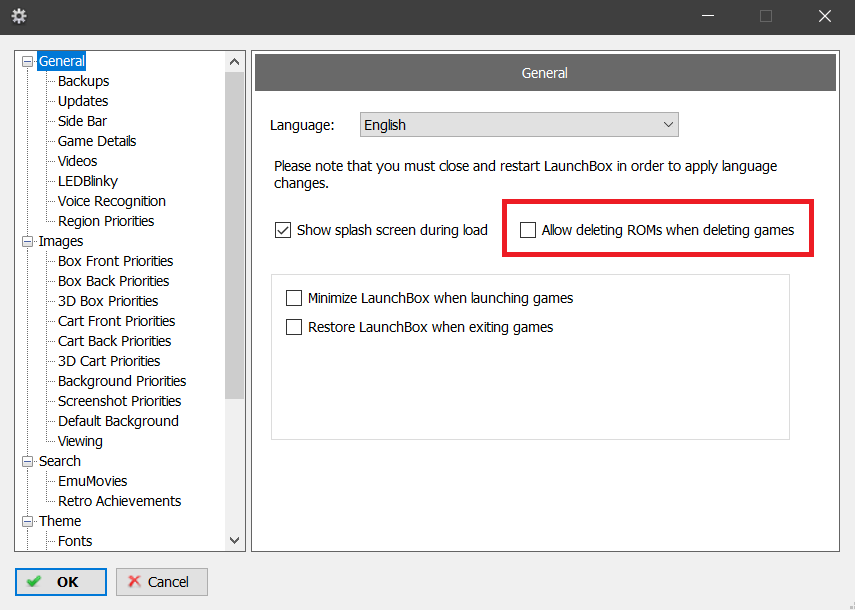This screenshot has width=855, height=610.
Task: Collapse the Theme tree node
Action: [27, 521]
